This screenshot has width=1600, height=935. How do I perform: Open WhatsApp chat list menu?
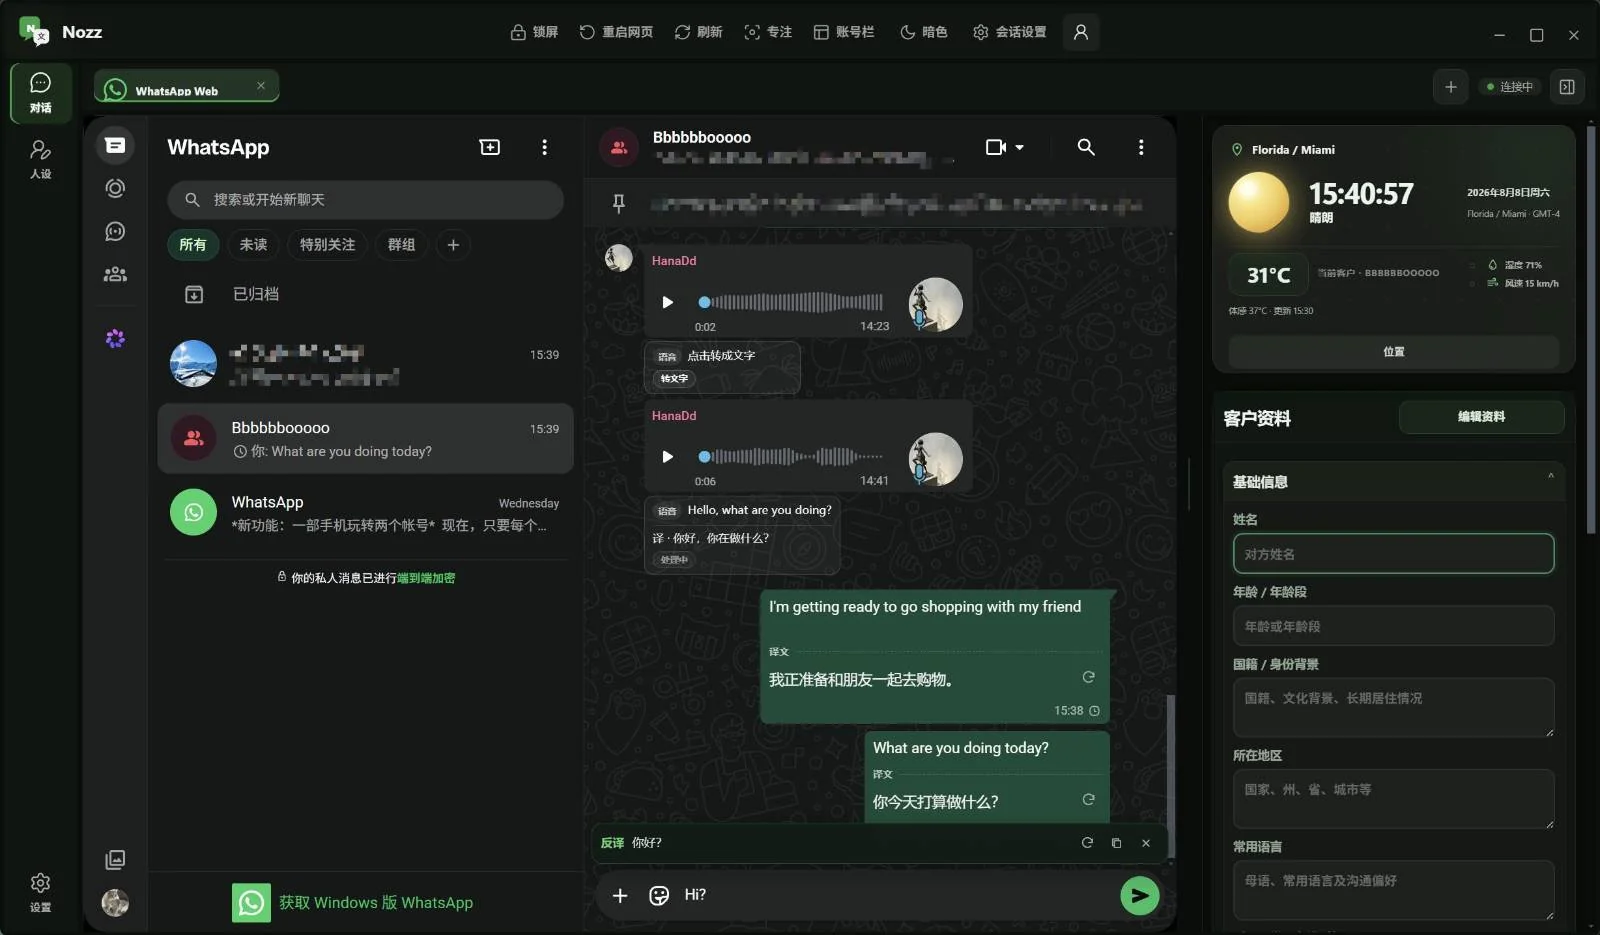point(544,147)
